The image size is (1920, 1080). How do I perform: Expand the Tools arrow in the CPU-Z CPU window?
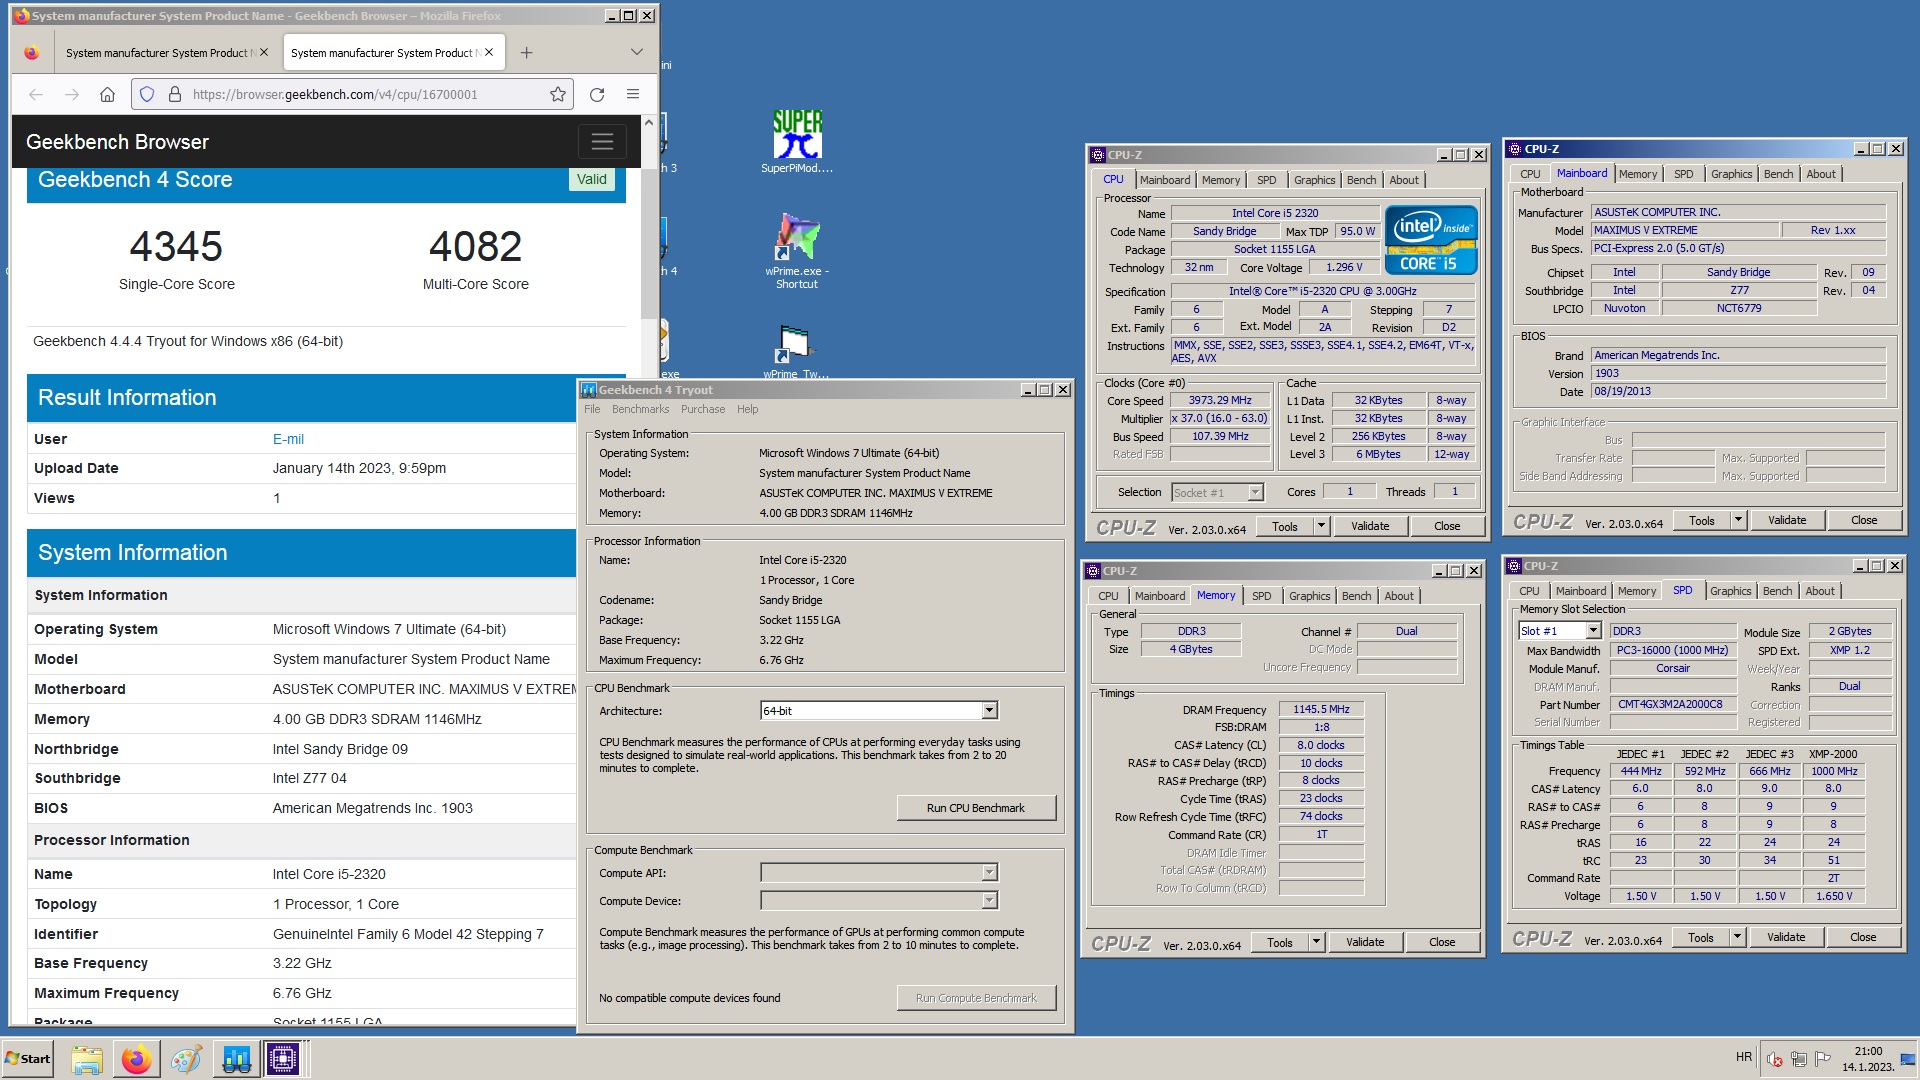(1321, 526)
